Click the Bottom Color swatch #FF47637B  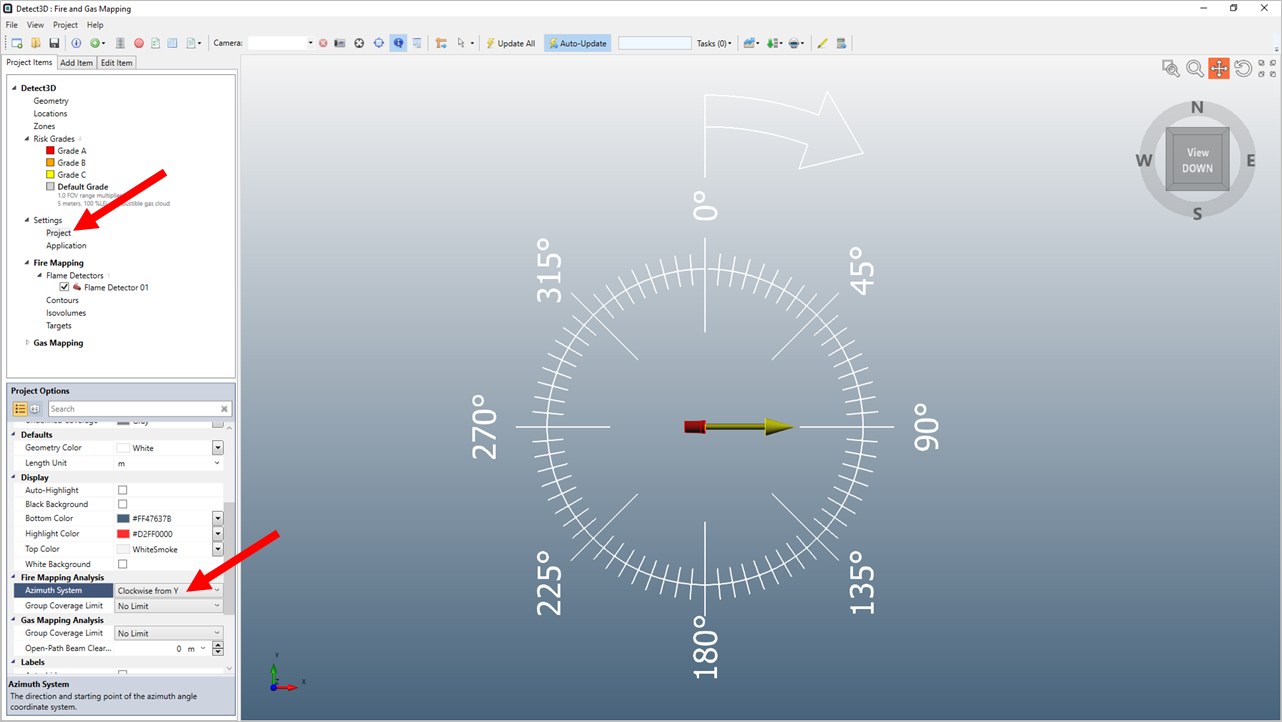pos(124,519)
